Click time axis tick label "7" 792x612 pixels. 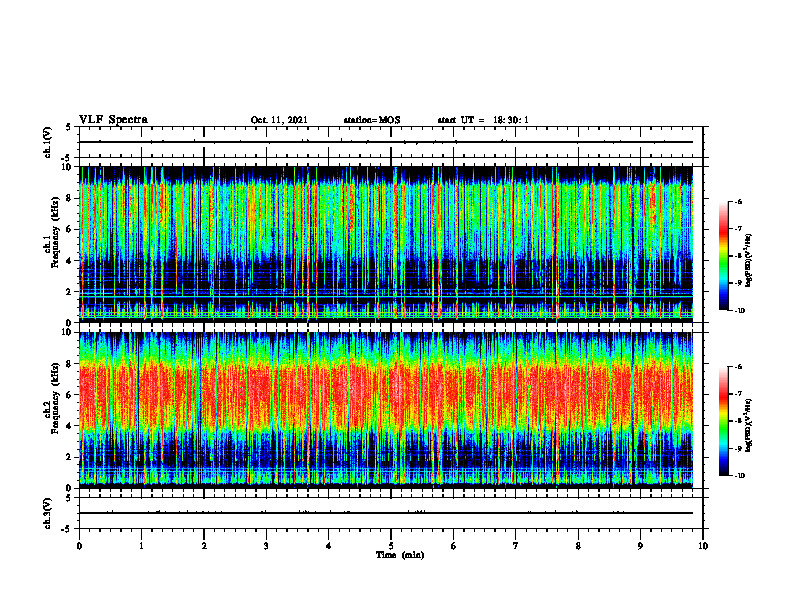tap(516, 546)
